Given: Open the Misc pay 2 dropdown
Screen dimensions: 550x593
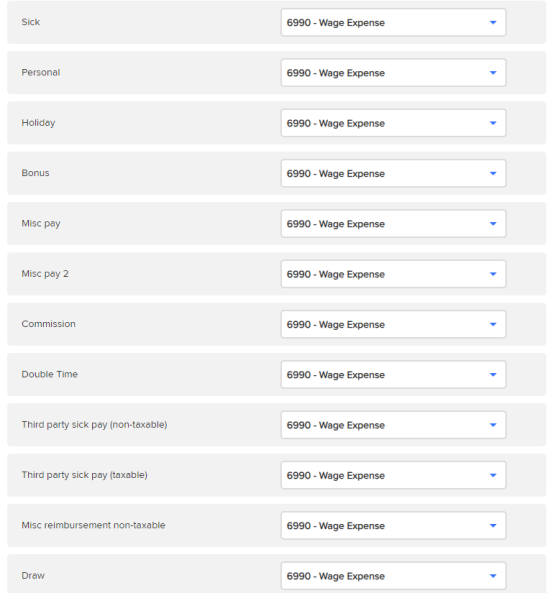Looking at the screenshot, I should pyautogui.click(x=393, y=274).
